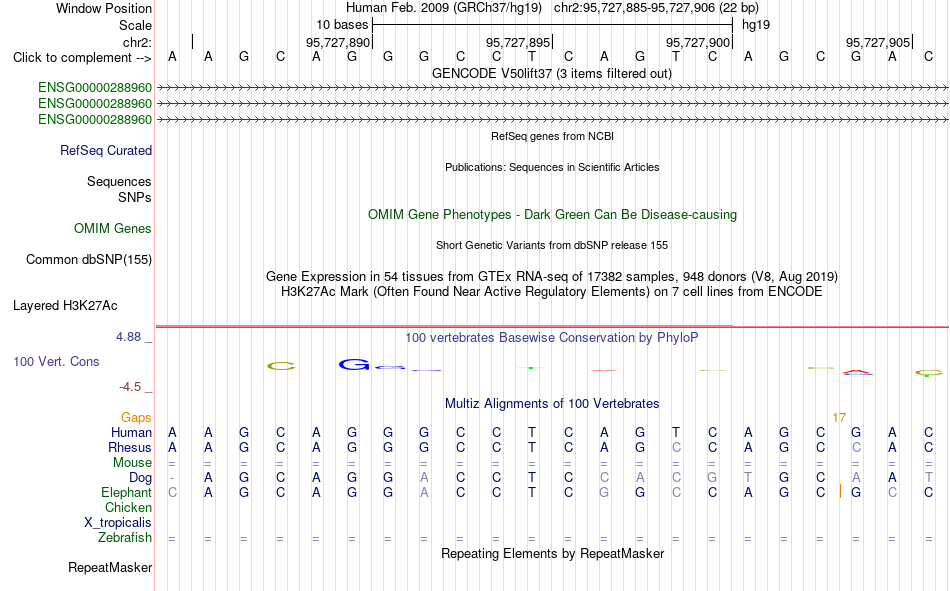Image resolution: width=950 pixels, height=591 pixels.
Task: Click the Human Feb. 2009 (GRCh37/hg19) position title
Action: [x=443, y=8]
